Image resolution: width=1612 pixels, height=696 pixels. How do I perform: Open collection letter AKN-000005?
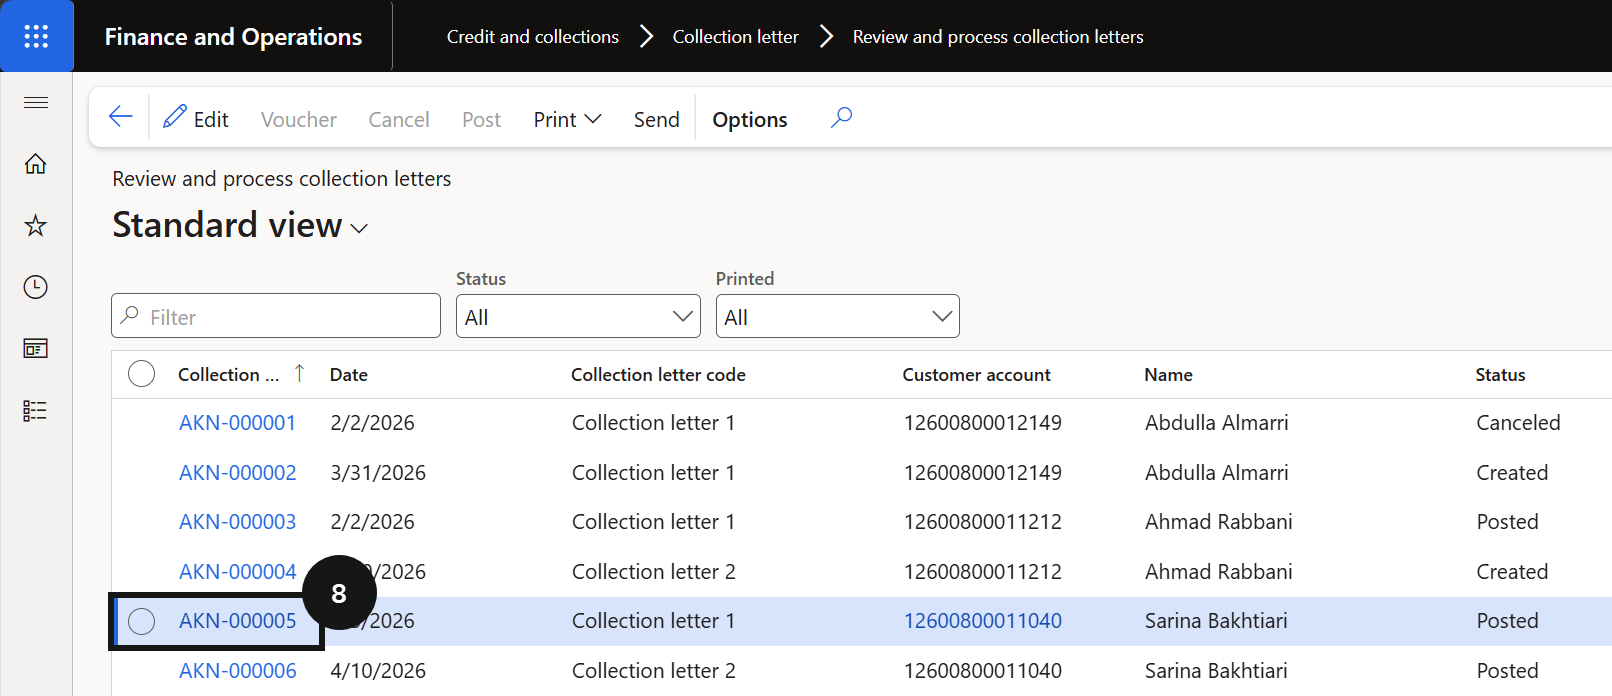coord(238,621)
